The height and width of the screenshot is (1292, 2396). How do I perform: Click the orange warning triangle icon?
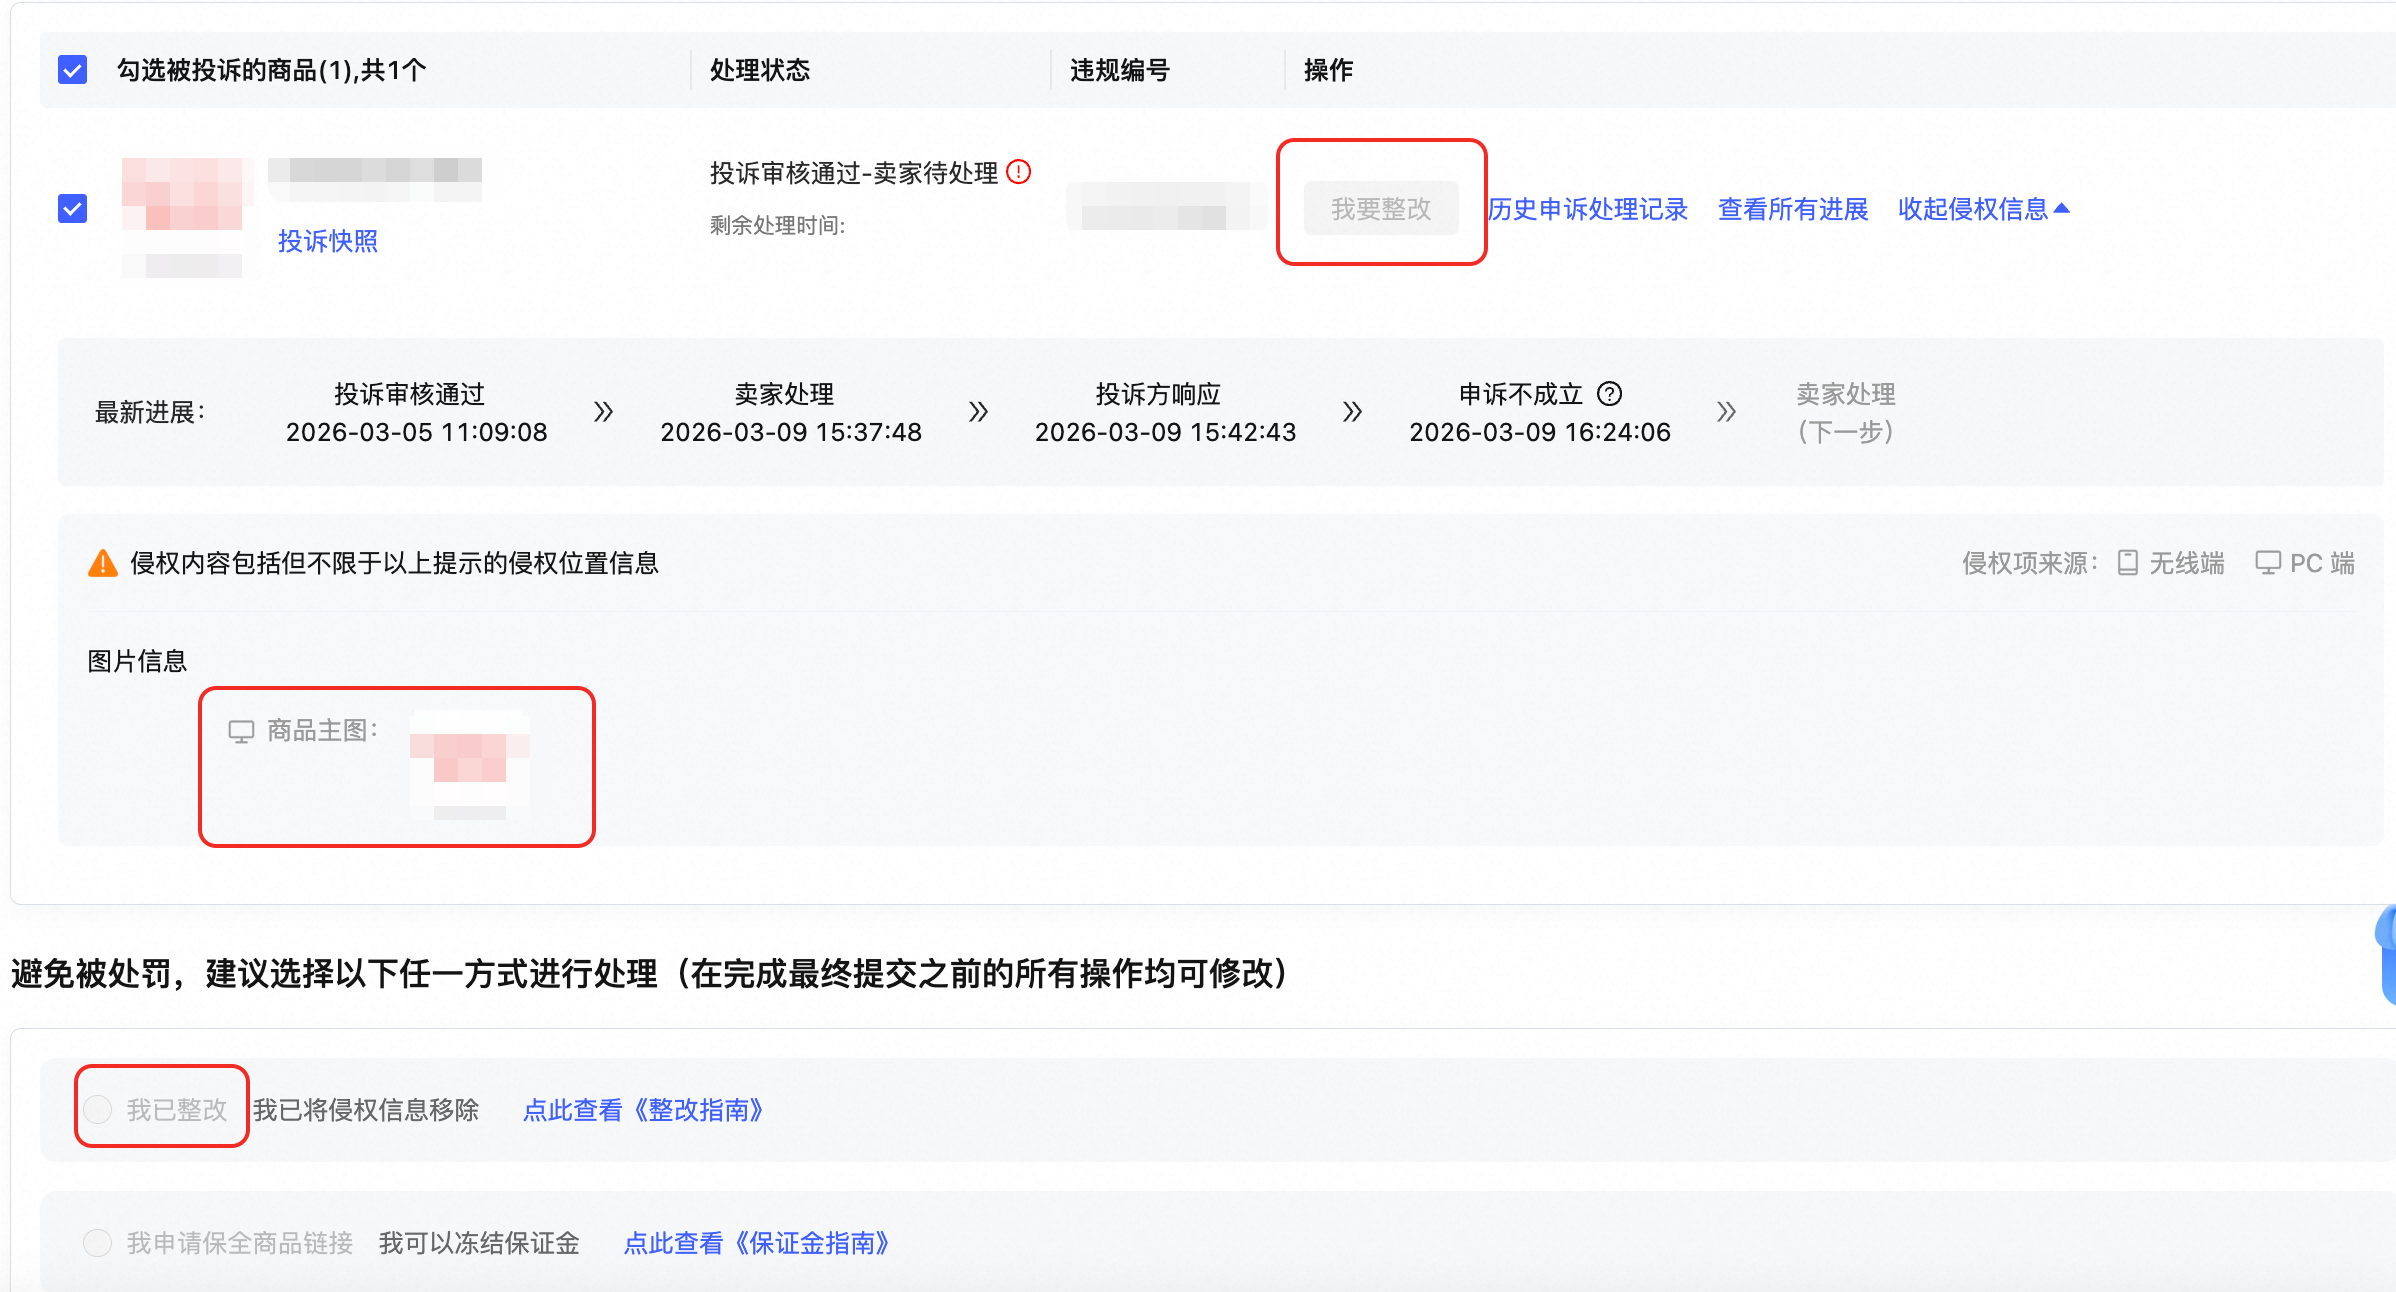(x=103, y=564)
